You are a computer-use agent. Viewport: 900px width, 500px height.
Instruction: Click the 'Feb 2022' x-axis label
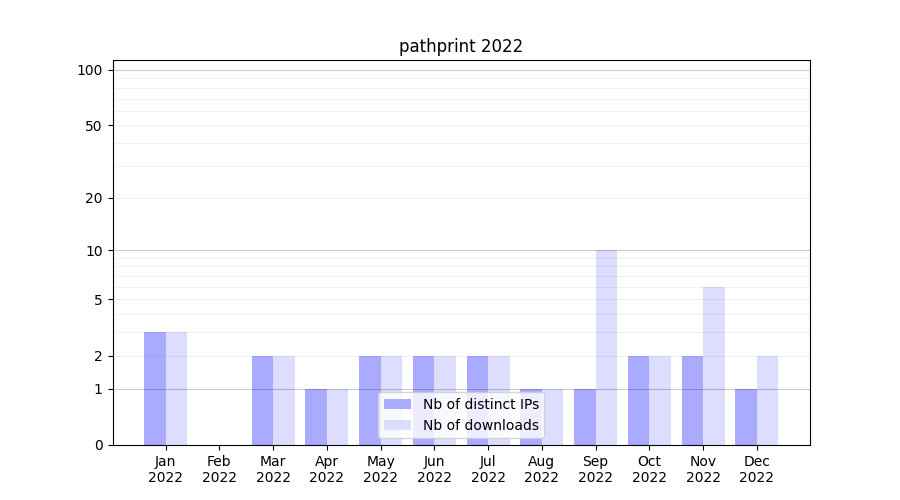pos(219,469)
